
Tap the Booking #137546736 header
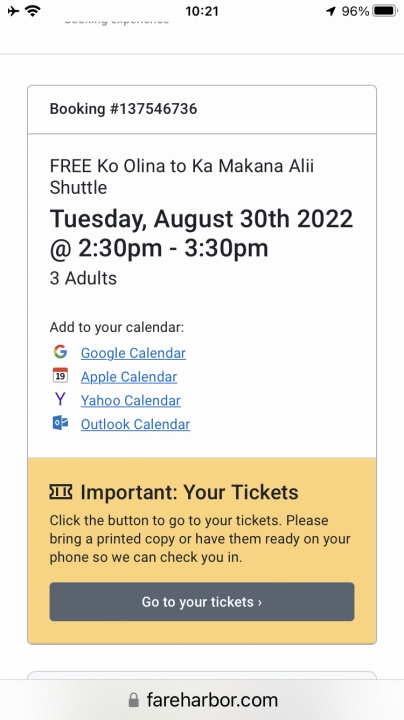point(123,109)
